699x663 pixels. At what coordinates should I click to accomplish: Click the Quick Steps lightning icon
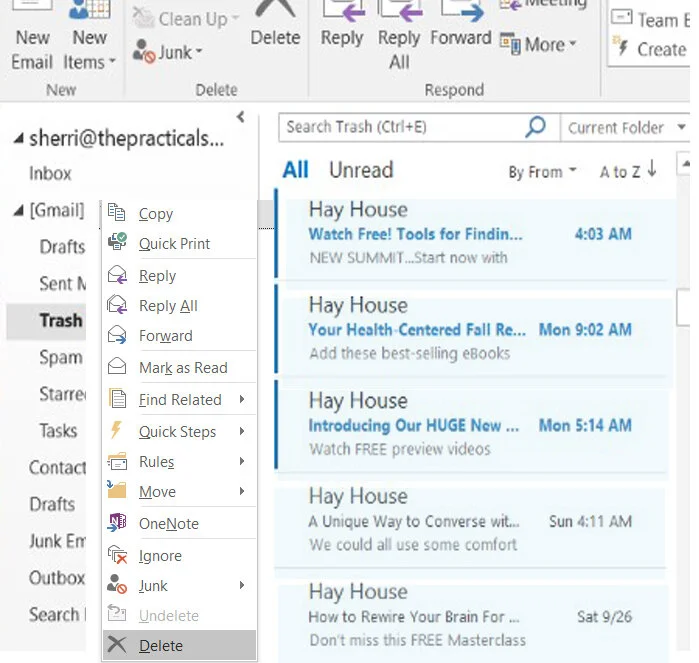tap(116, 430)
